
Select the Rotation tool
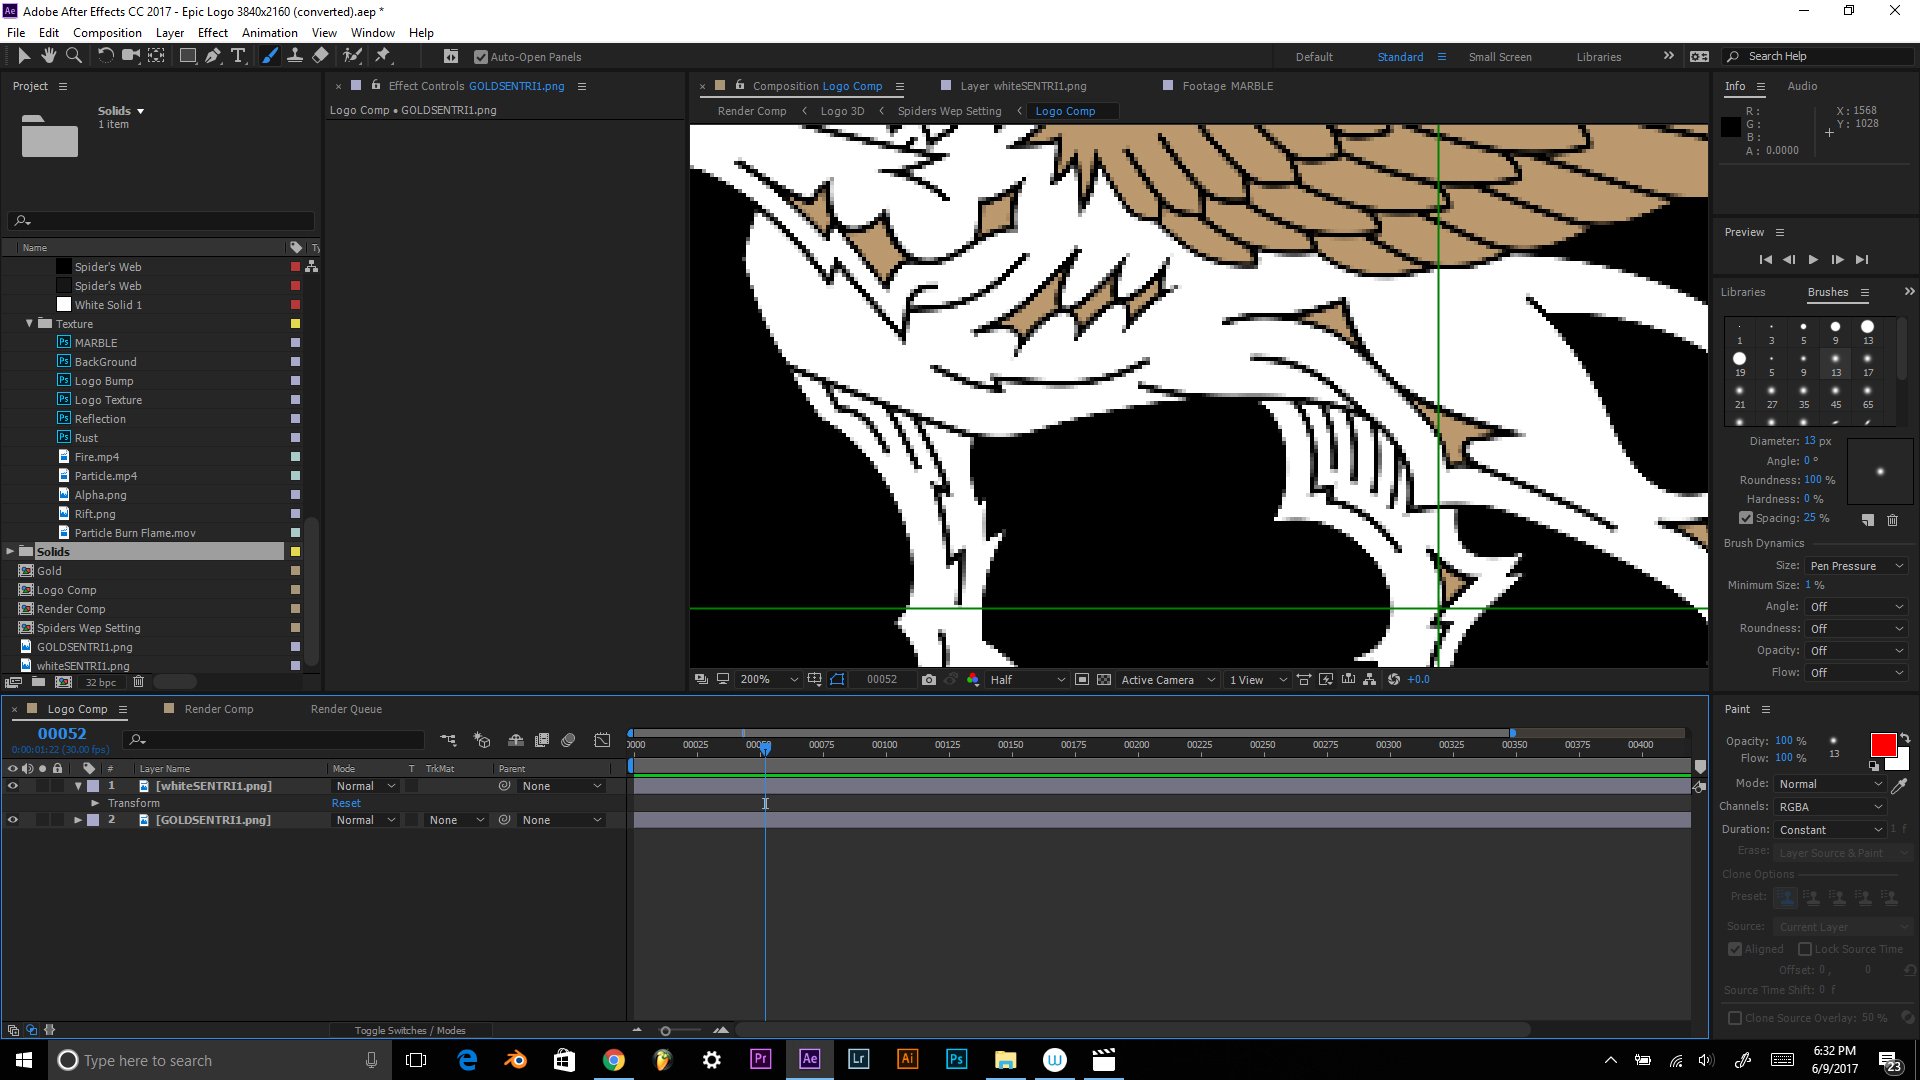[105, 56]
